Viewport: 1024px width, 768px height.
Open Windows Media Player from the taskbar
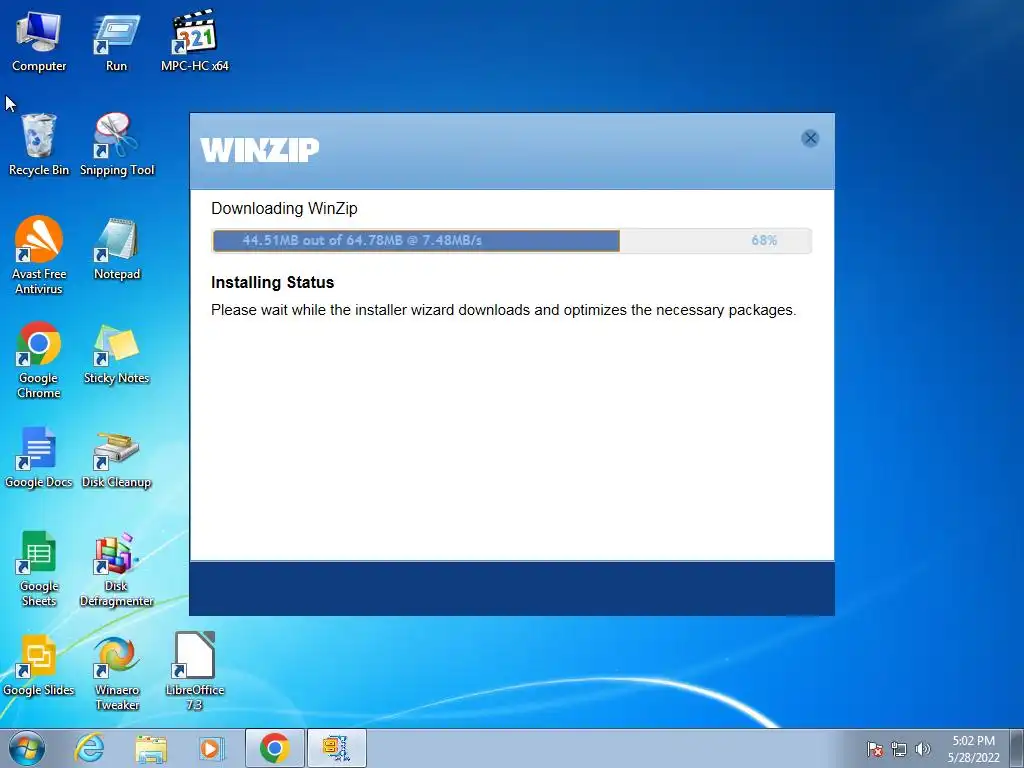click(x=212, y=748)
